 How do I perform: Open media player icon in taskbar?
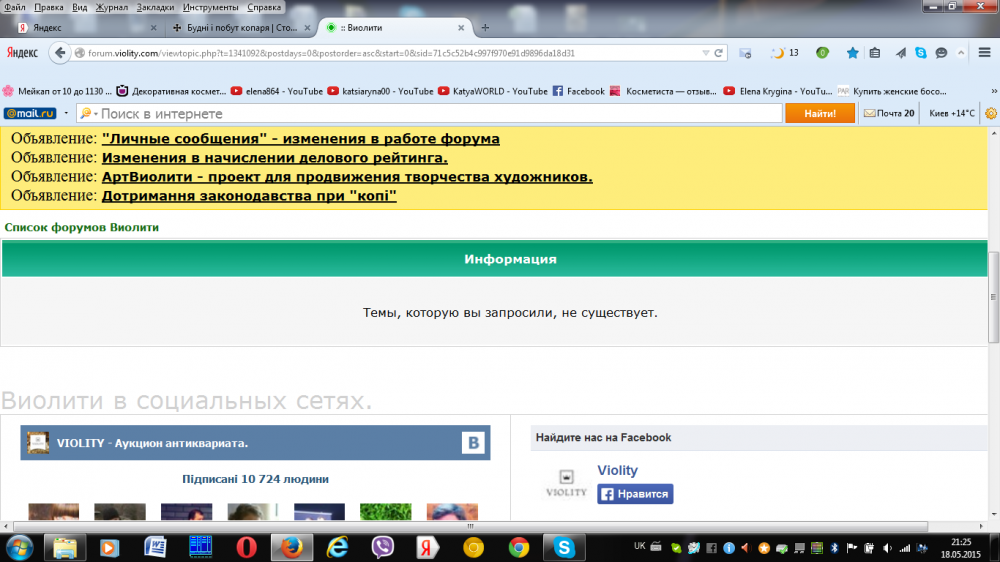(109, 547)
